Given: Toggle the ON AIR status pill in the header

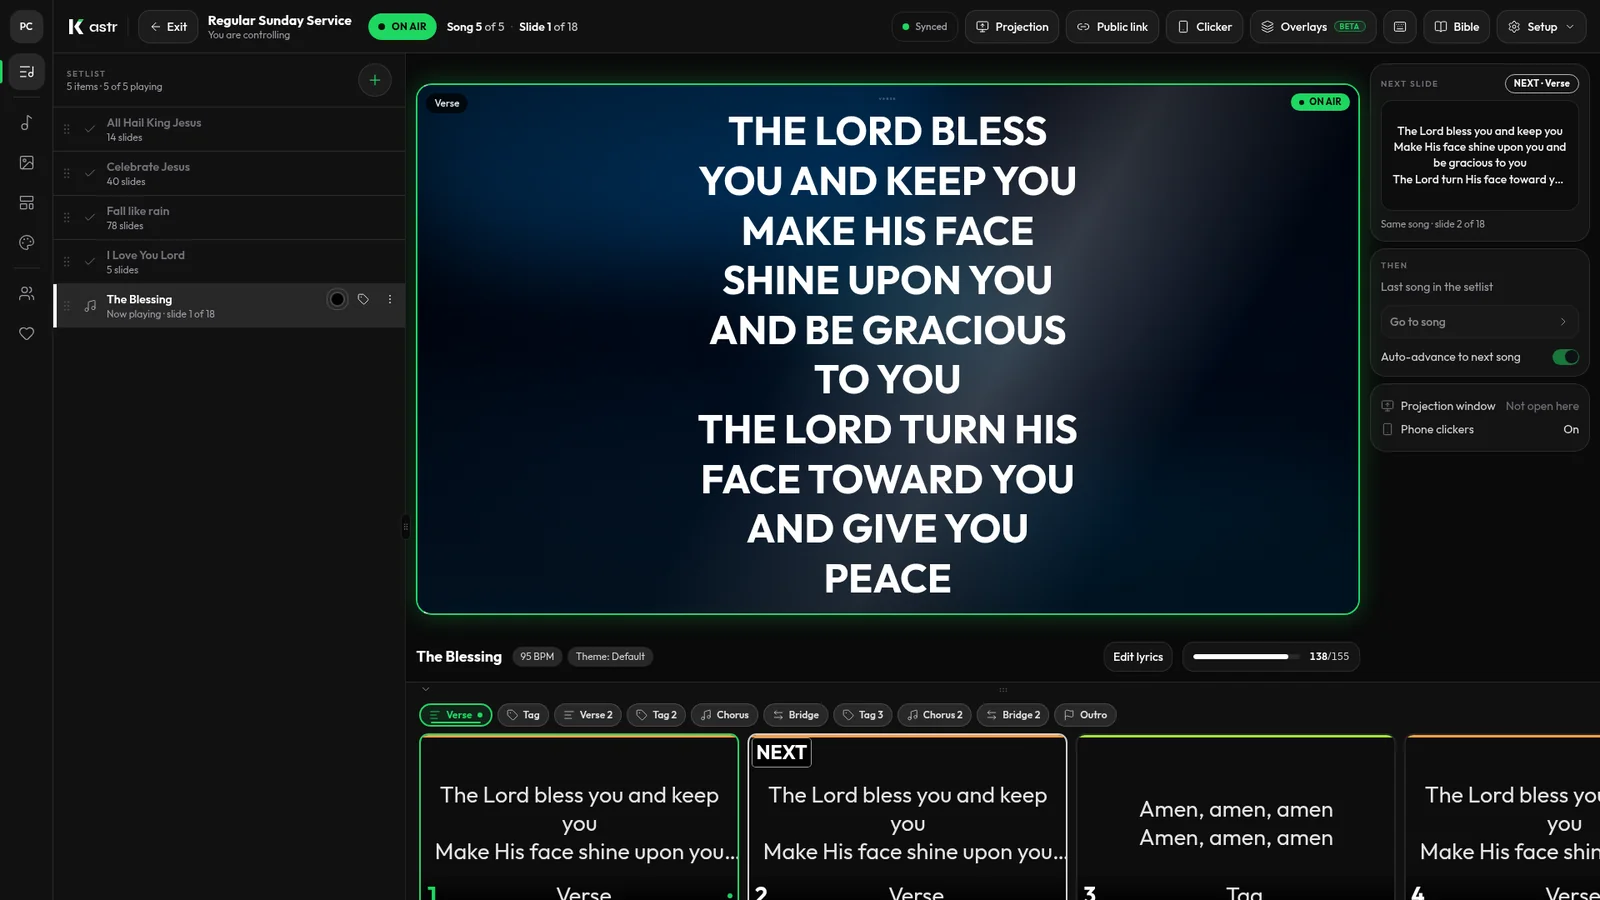Looking at the screenshot, I should coord(402,27).
